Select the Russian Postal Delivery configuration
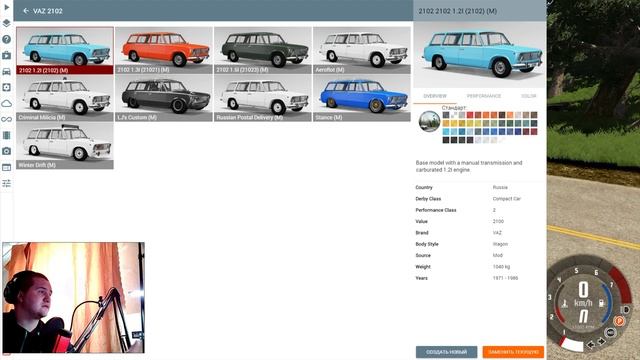Image resolution: width=640 pixels, height=360 pixels. (x=262, y=98)
